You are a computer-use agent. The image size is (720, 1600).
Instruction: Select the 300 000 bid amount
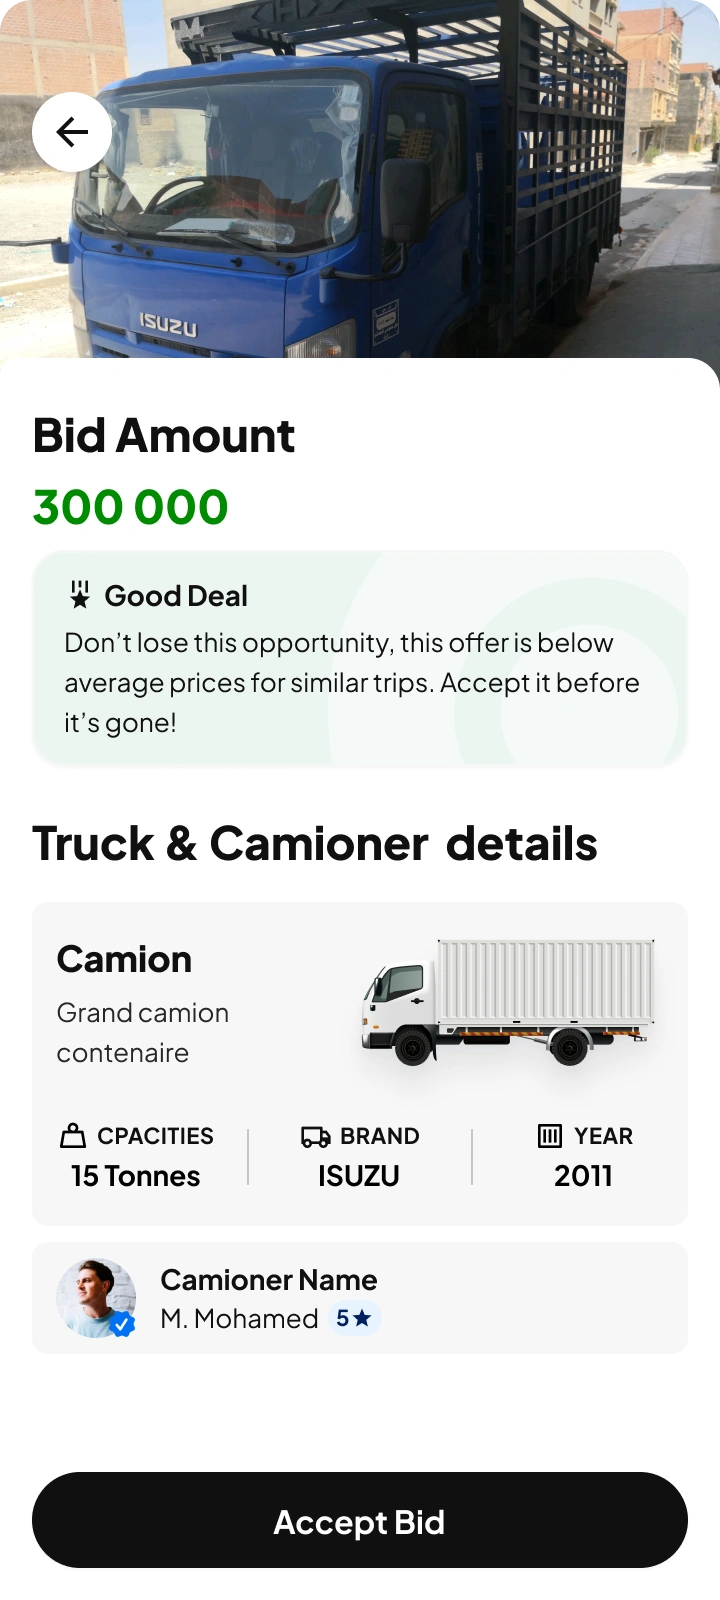pyautogui.click(x=130, y=507)
